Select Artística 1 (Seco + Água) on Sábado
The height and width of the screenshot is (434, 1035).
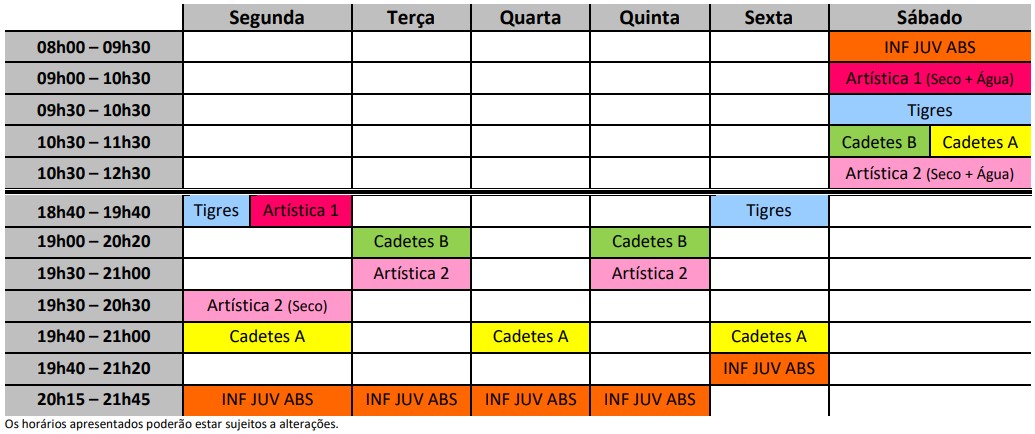931,79
